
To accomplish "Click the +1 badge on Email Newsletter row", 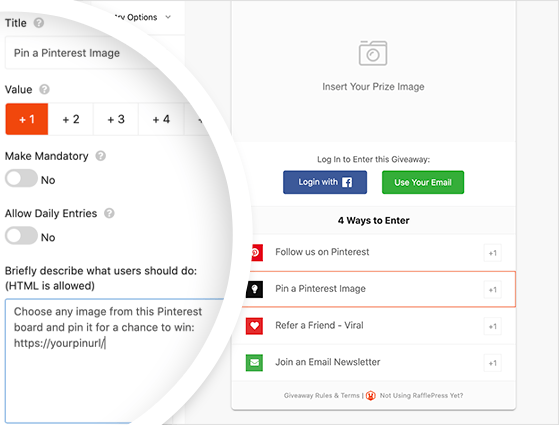I will [492, 363].
